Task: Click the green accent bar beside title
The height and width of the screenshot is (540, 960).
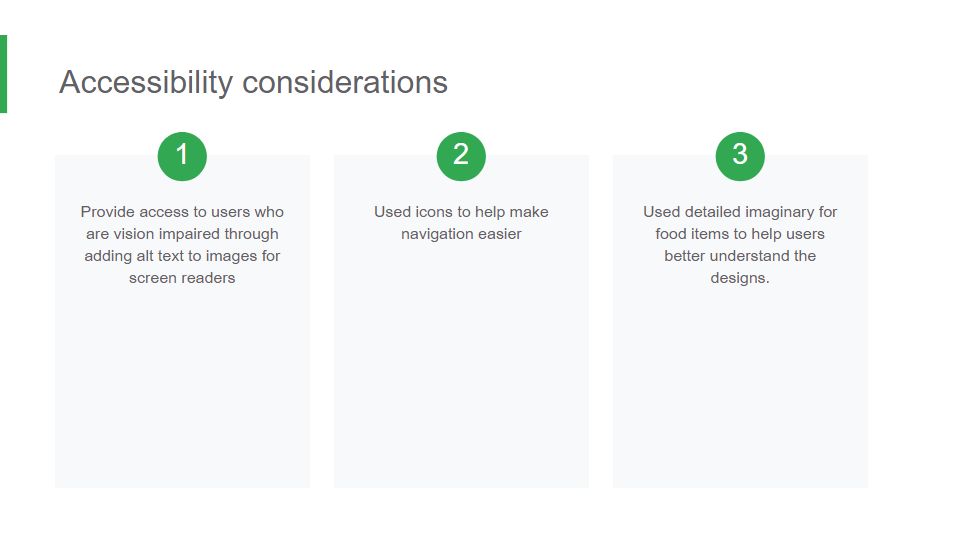Action: click(3, 74)
